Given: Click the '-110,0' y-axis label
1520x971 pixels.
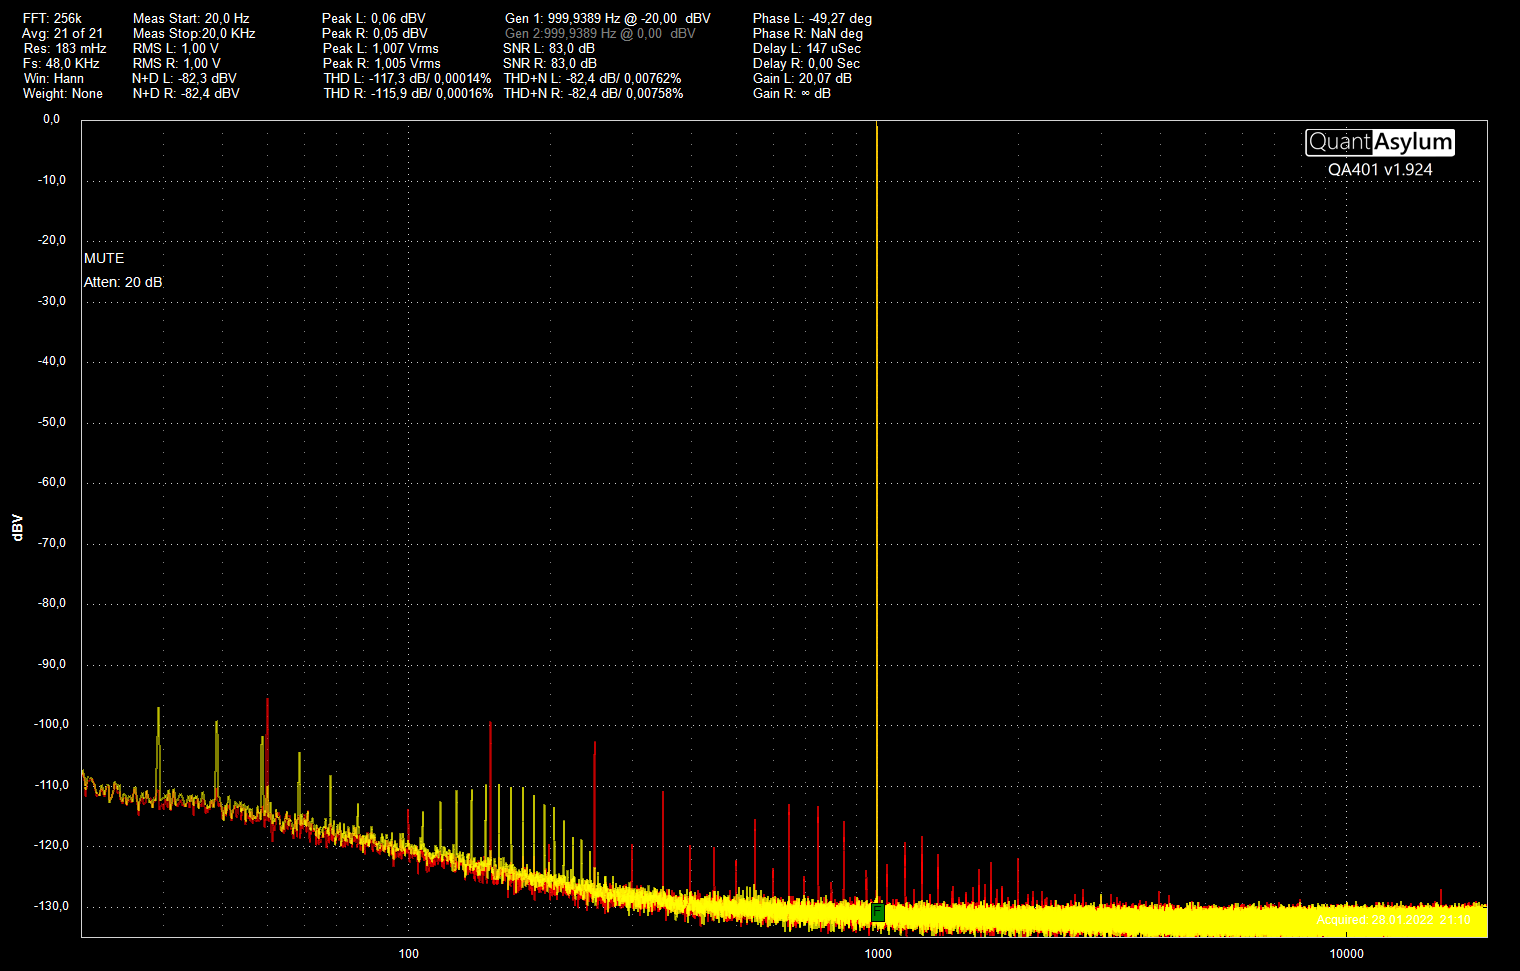Looking at the screenshot, I should point(52,785).
